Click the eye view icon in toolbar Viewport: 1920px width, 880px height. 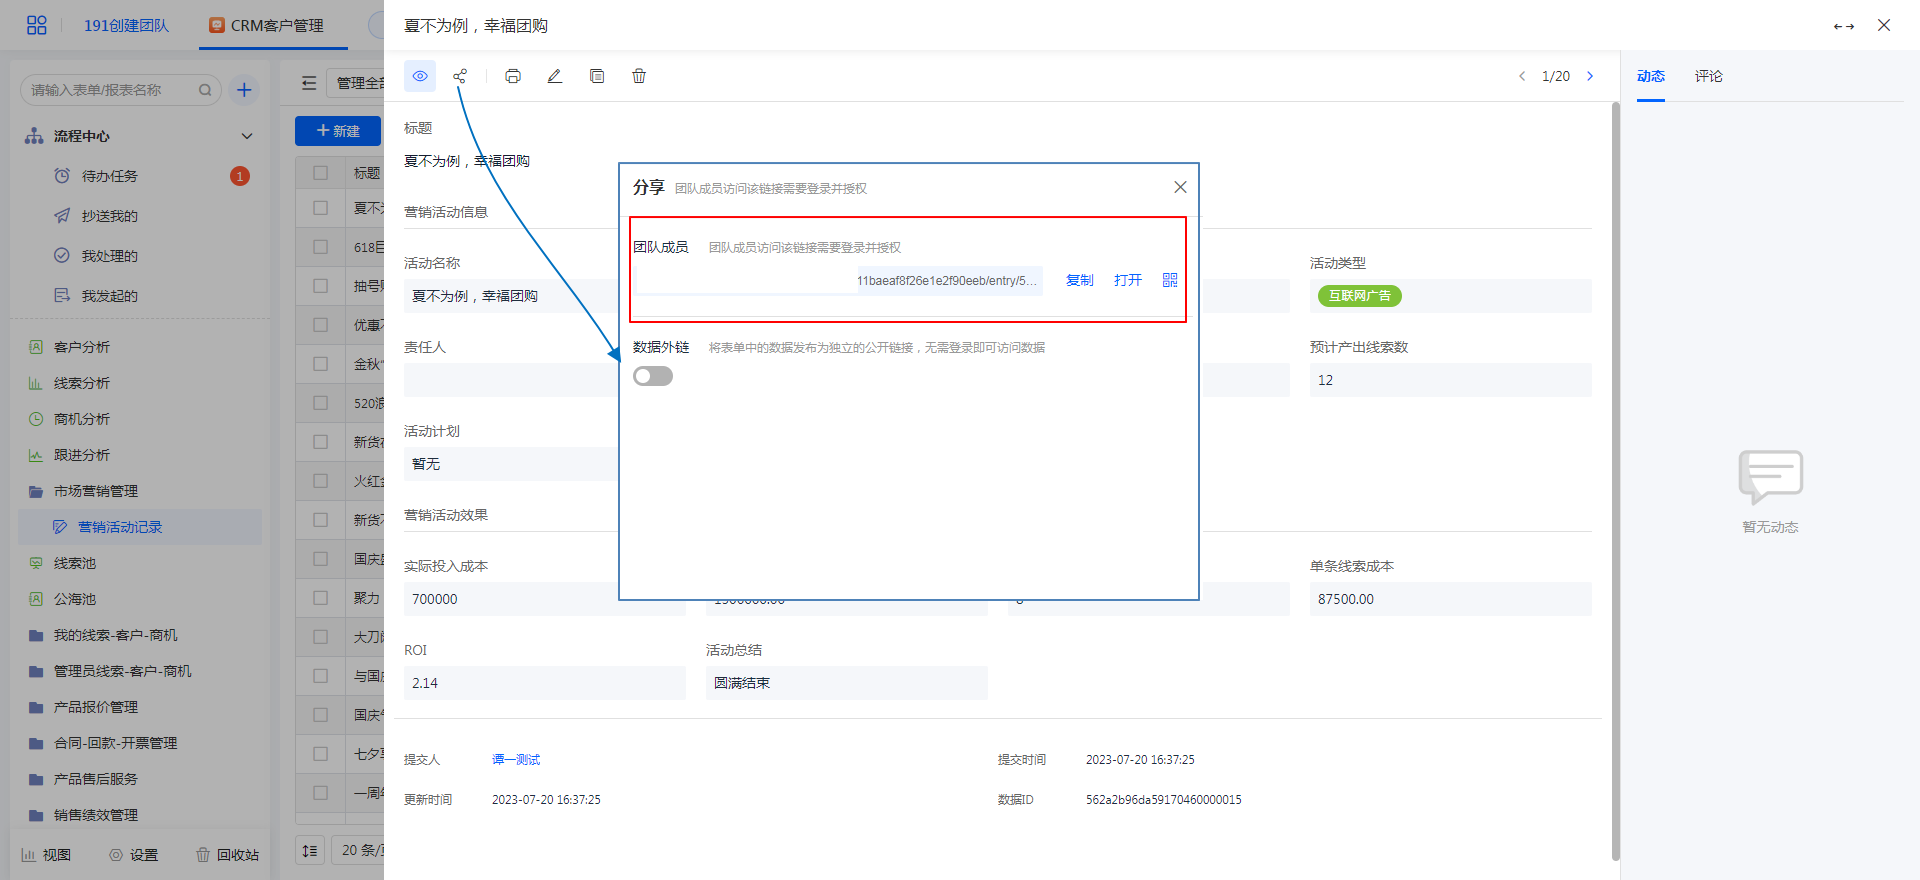point(420,76)
